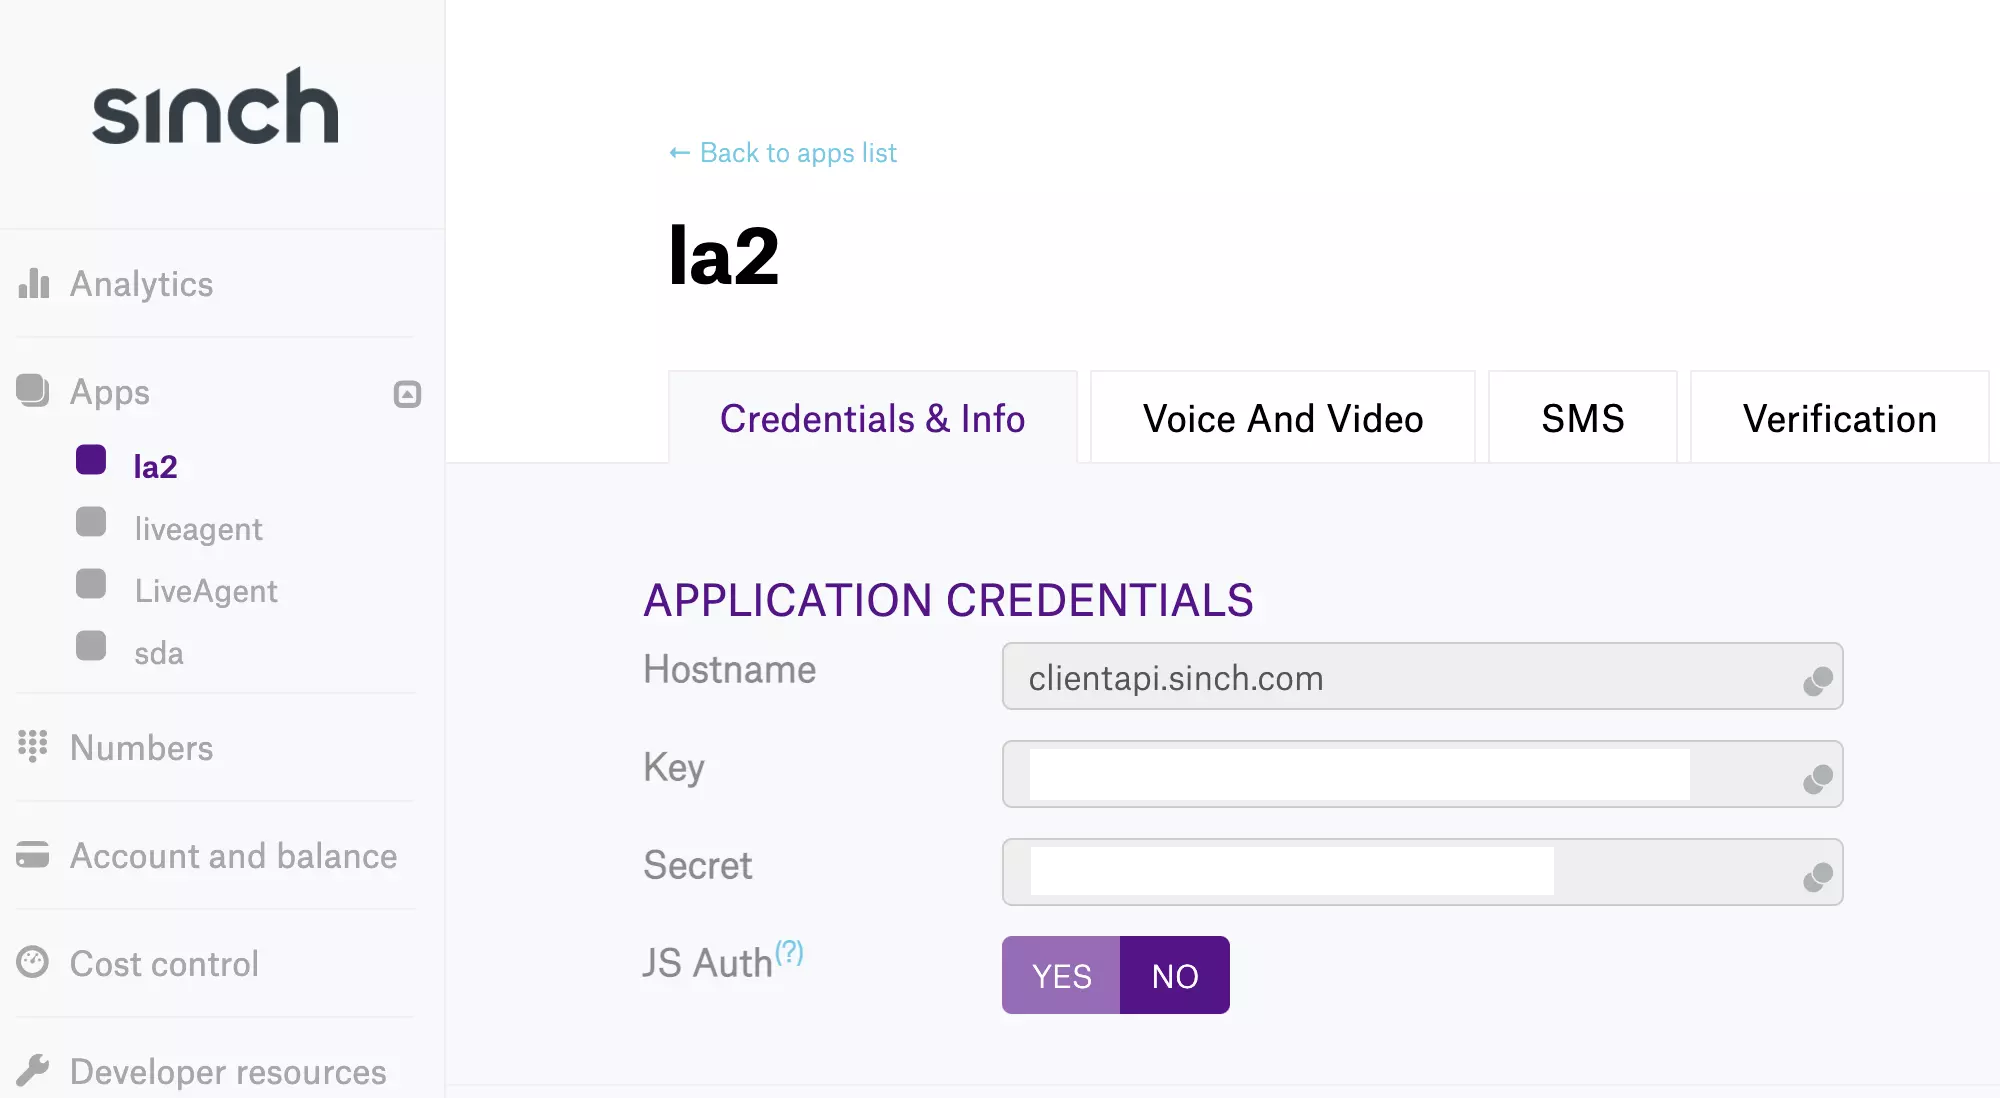Collapse the Apps list in the sidebar
Screen dimensions: 2000x1098
pyautogui.click(x=405, y=393)
